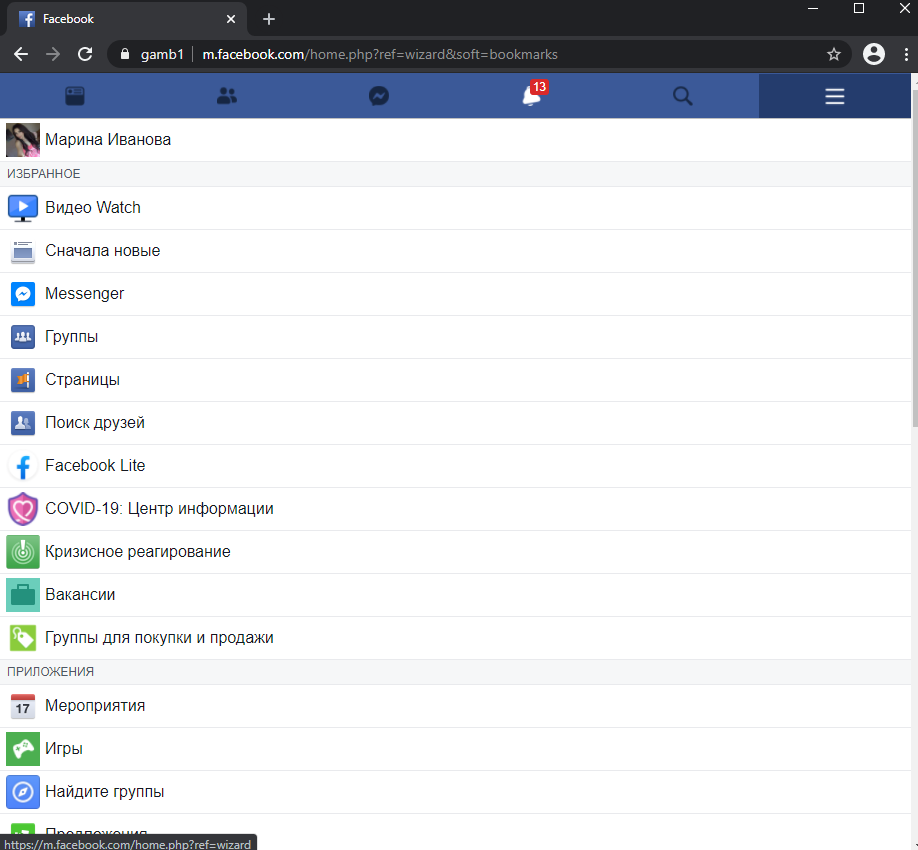
Task: Click the Видео Watch monitor icon
Action: click(x=23, y=208)
